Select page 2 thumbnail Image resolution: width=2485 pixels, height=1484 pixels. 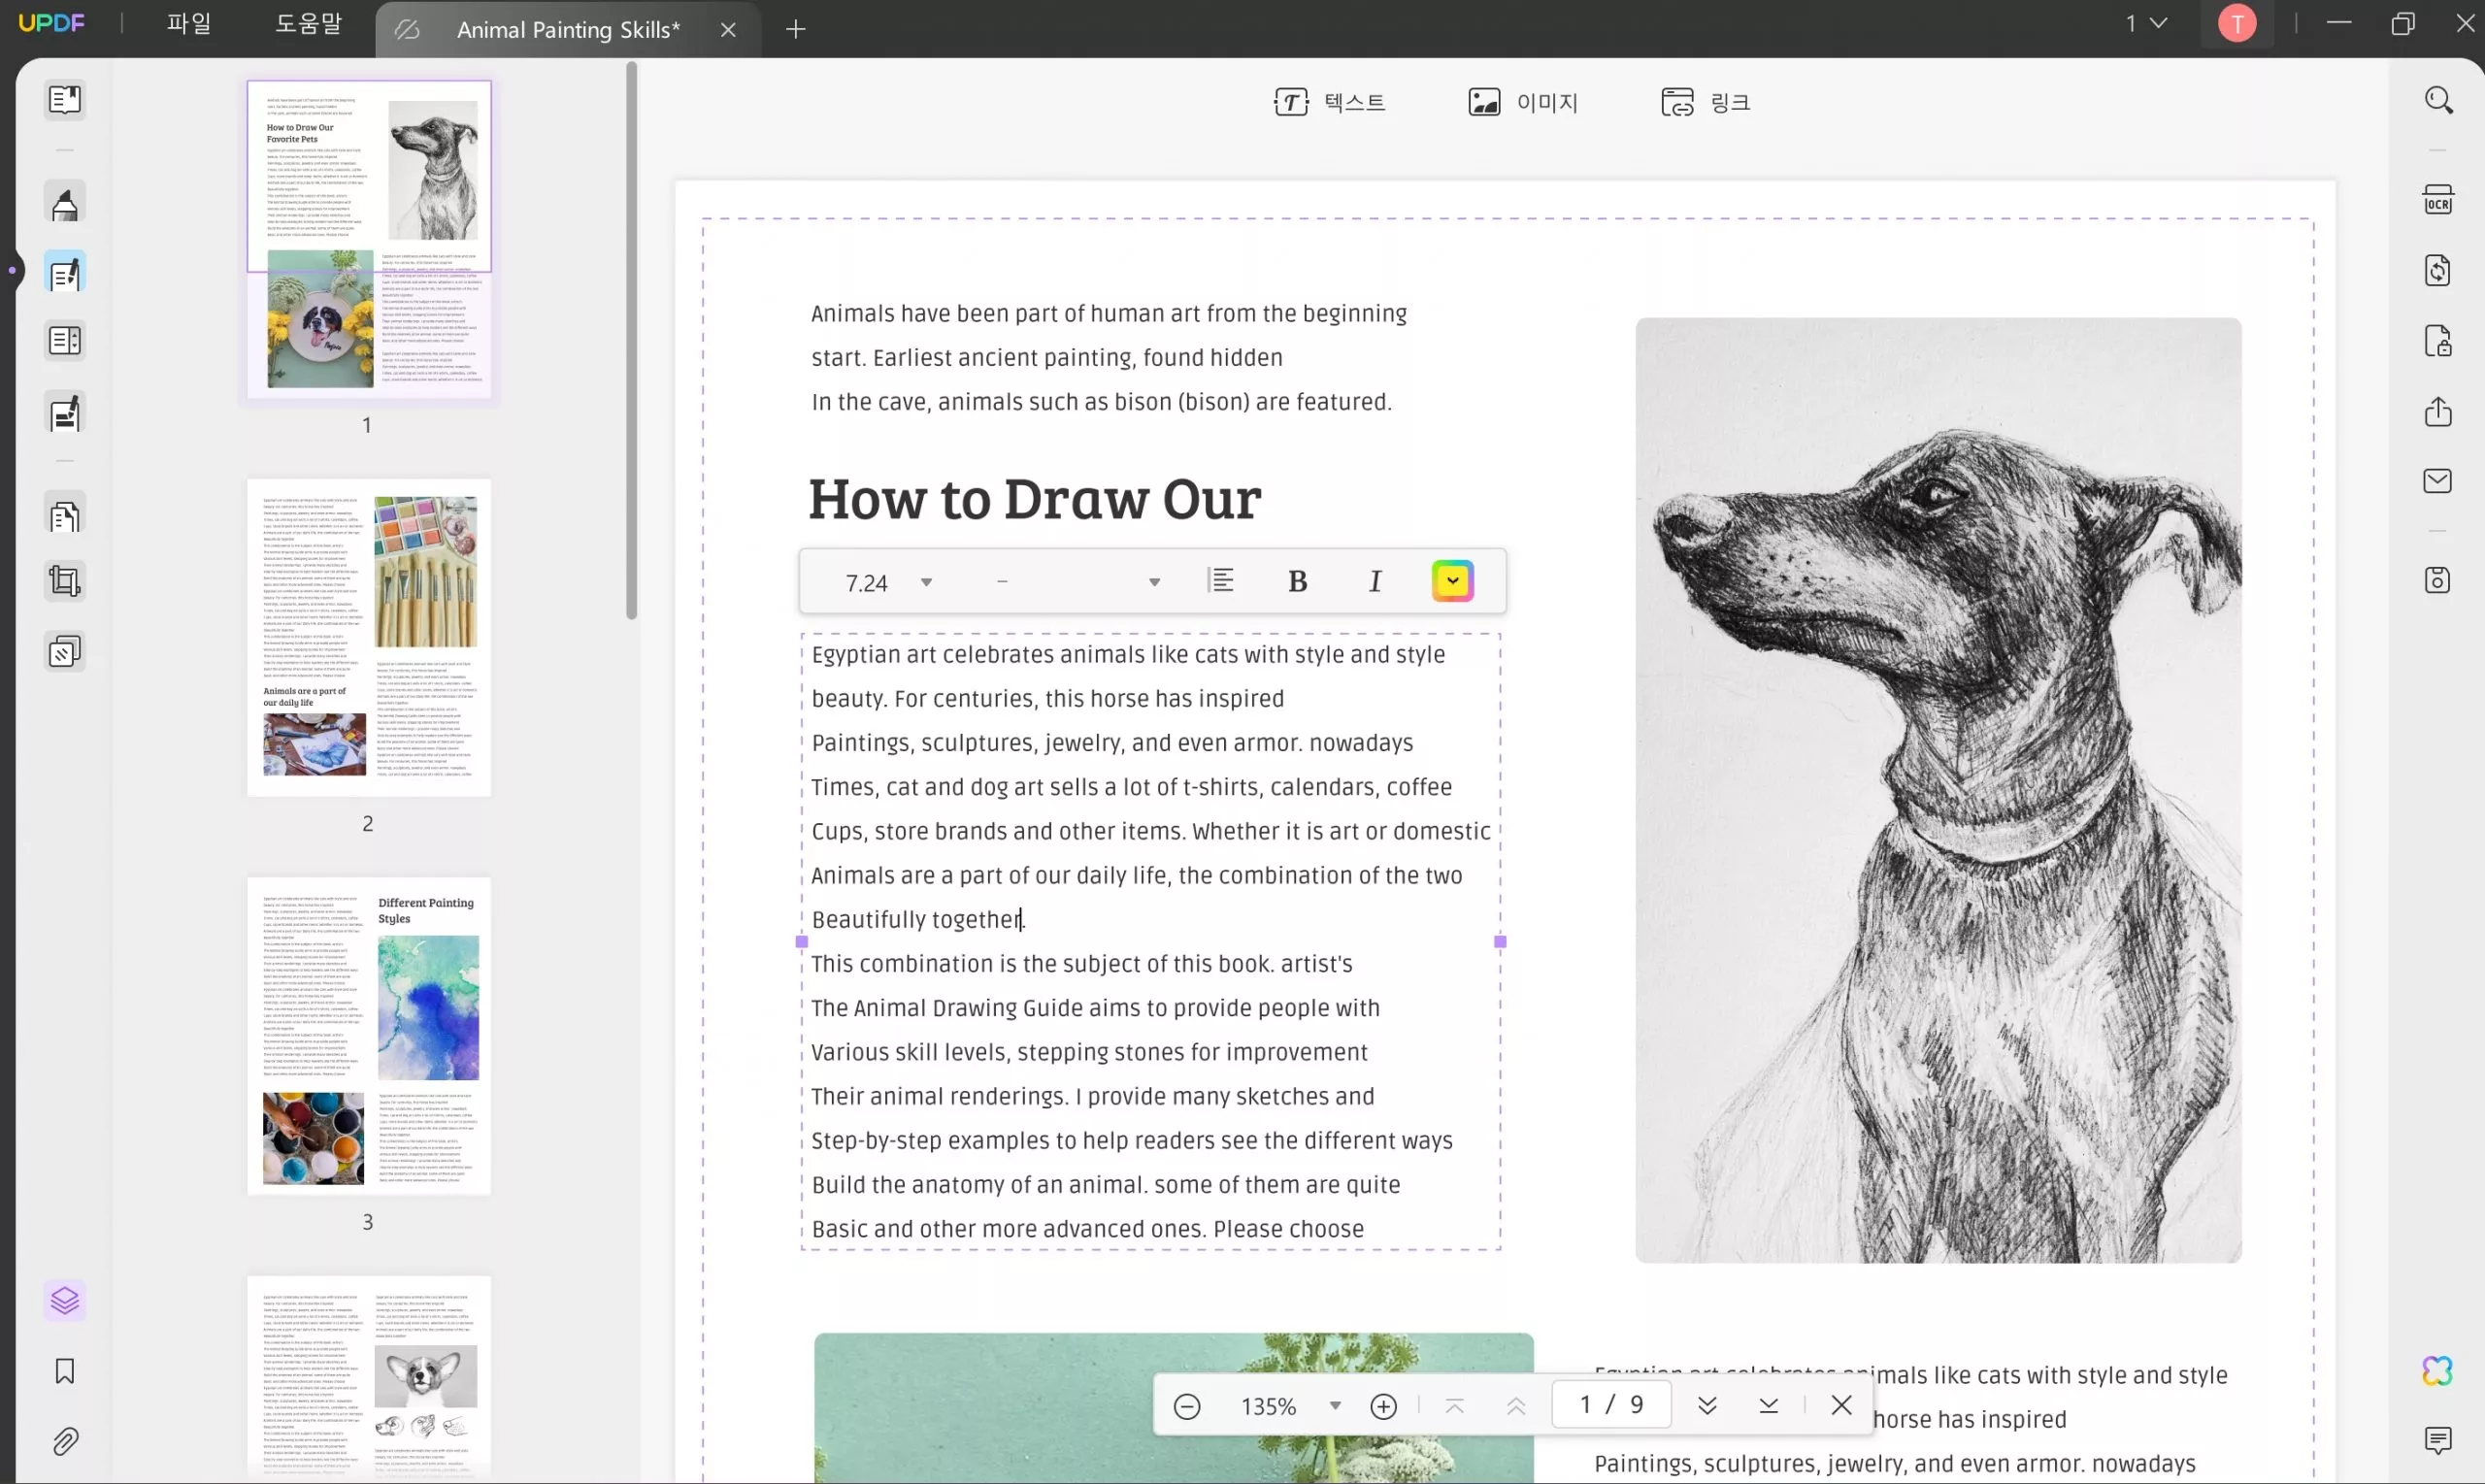pos(369,638)
